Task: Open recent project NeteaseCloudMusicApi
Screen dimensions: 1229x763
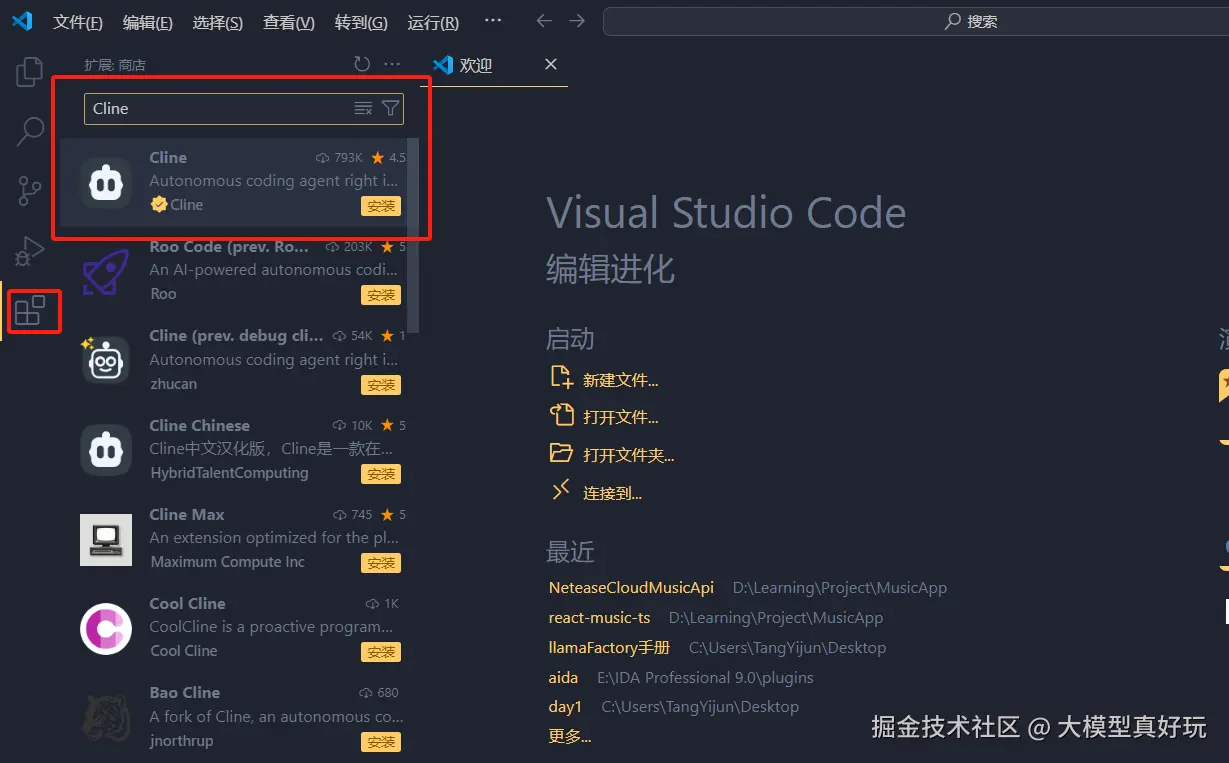Action: [631, 588]
